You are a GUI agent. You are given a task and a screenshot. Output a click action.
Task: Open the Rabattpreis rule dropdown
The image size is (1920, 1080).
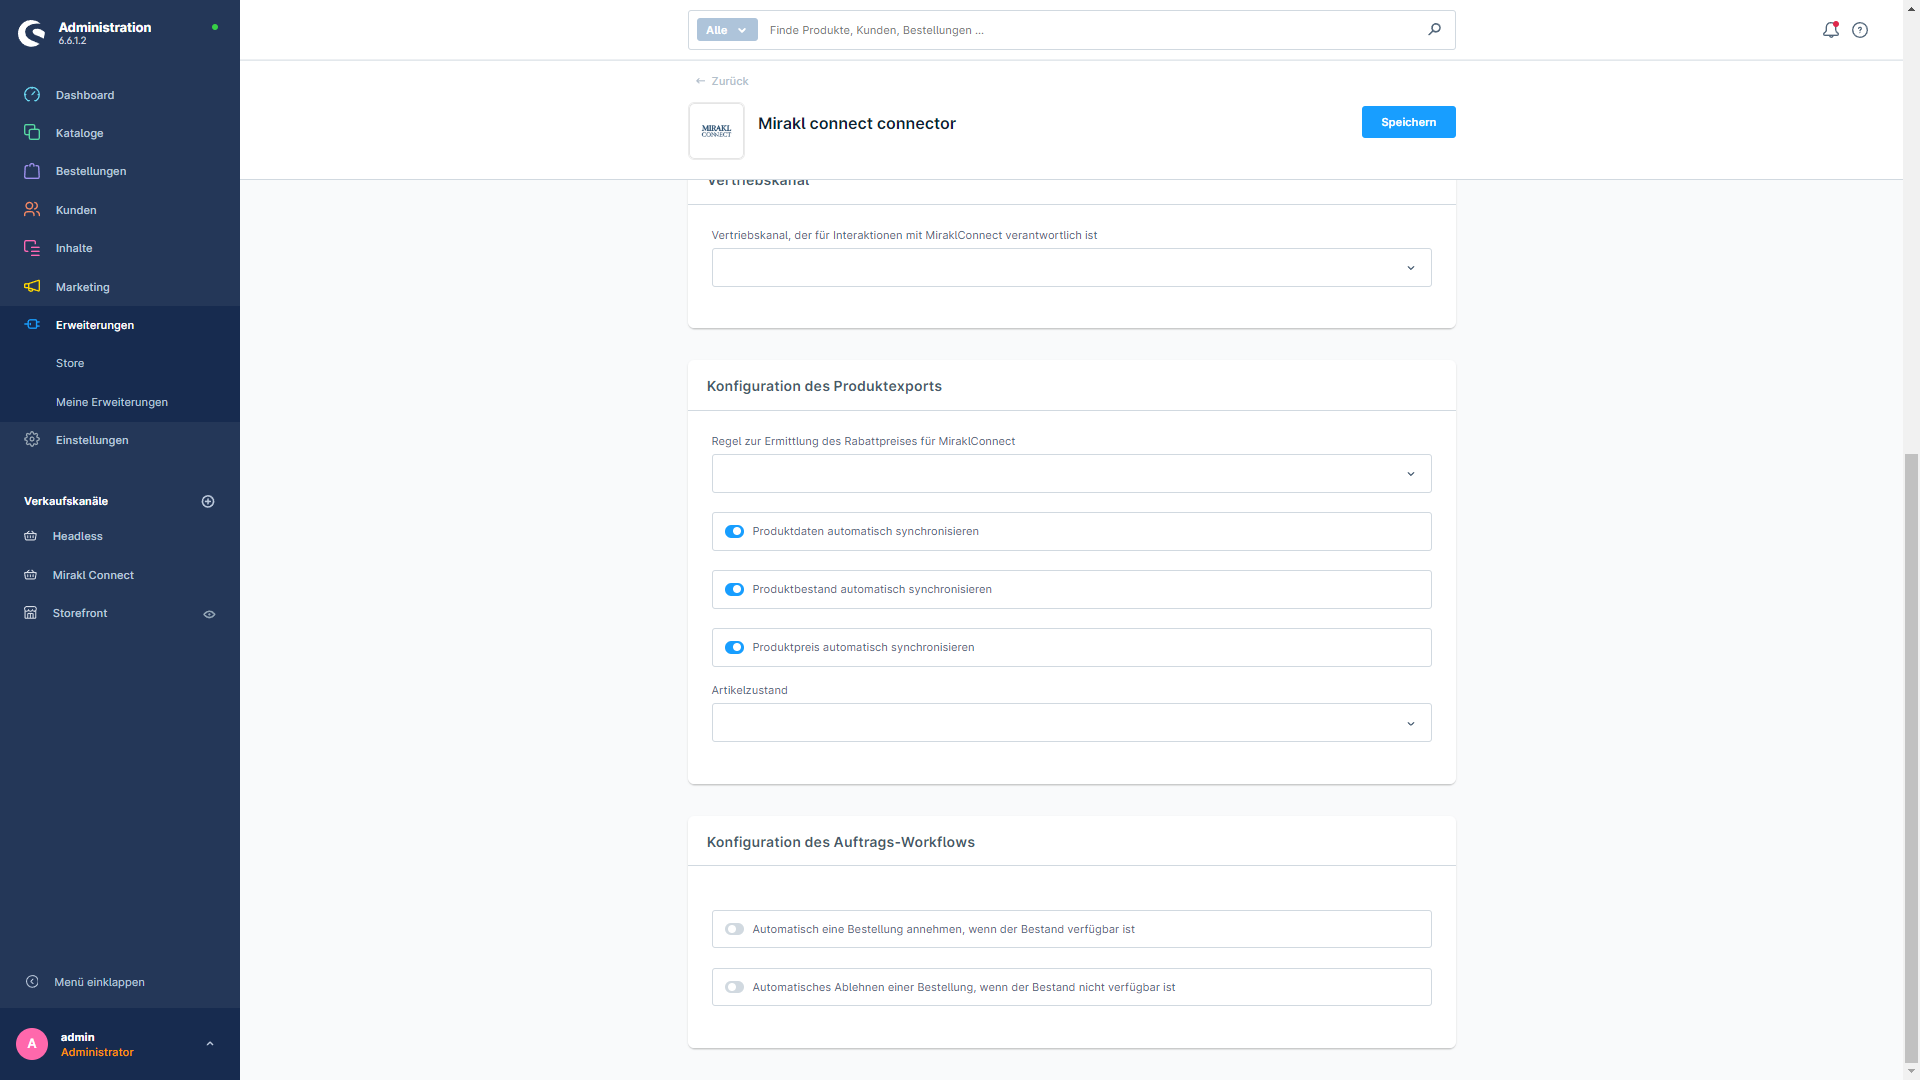(x=1071, y=474)
